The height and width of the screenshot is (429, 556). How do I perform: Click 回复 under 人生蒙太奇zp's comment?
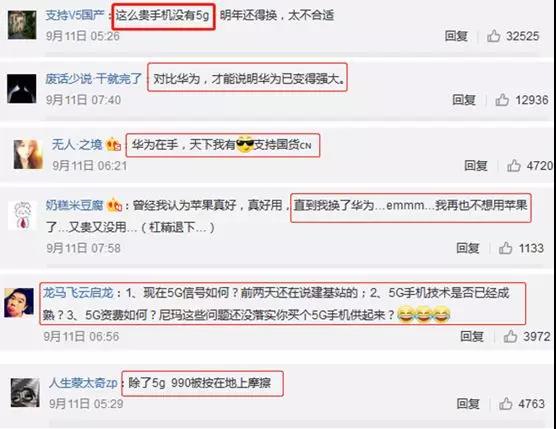[468, 403]
